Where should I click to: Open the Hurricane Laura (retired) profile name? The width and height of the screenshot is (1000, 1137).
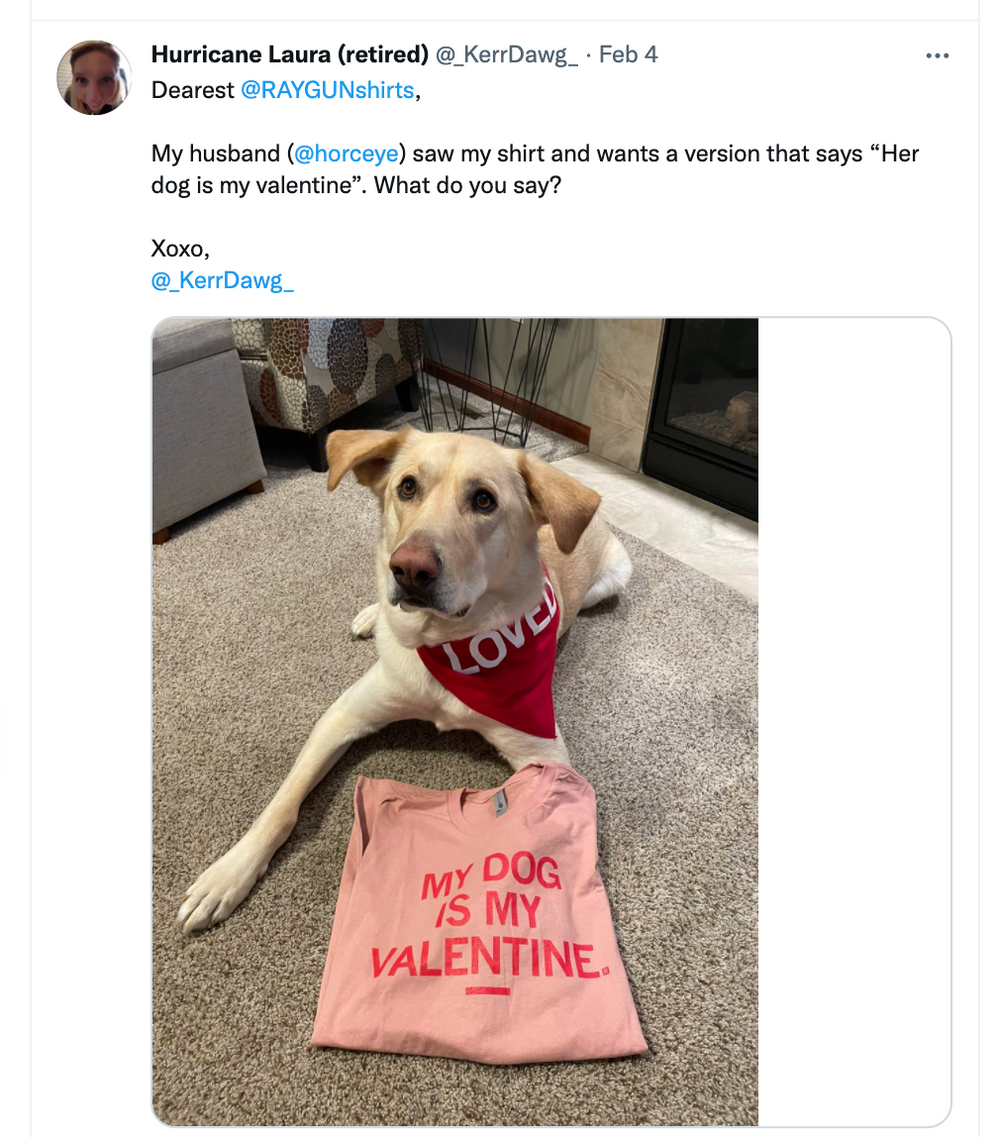[289, 54]
